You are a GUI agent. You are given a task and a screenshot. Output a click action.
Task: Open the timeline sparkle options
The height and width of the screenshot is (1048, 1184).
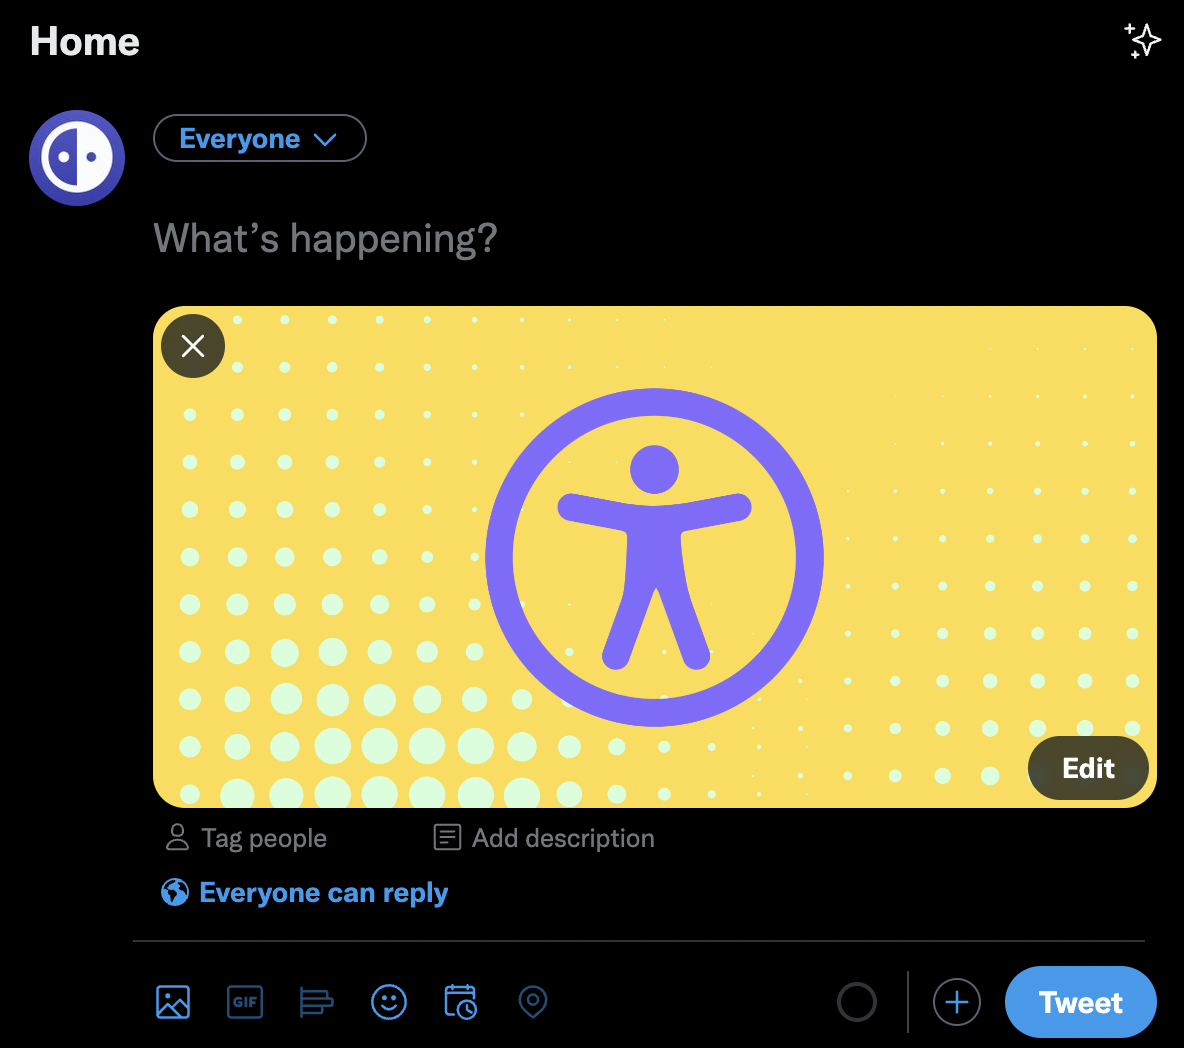pos(1142,41)
